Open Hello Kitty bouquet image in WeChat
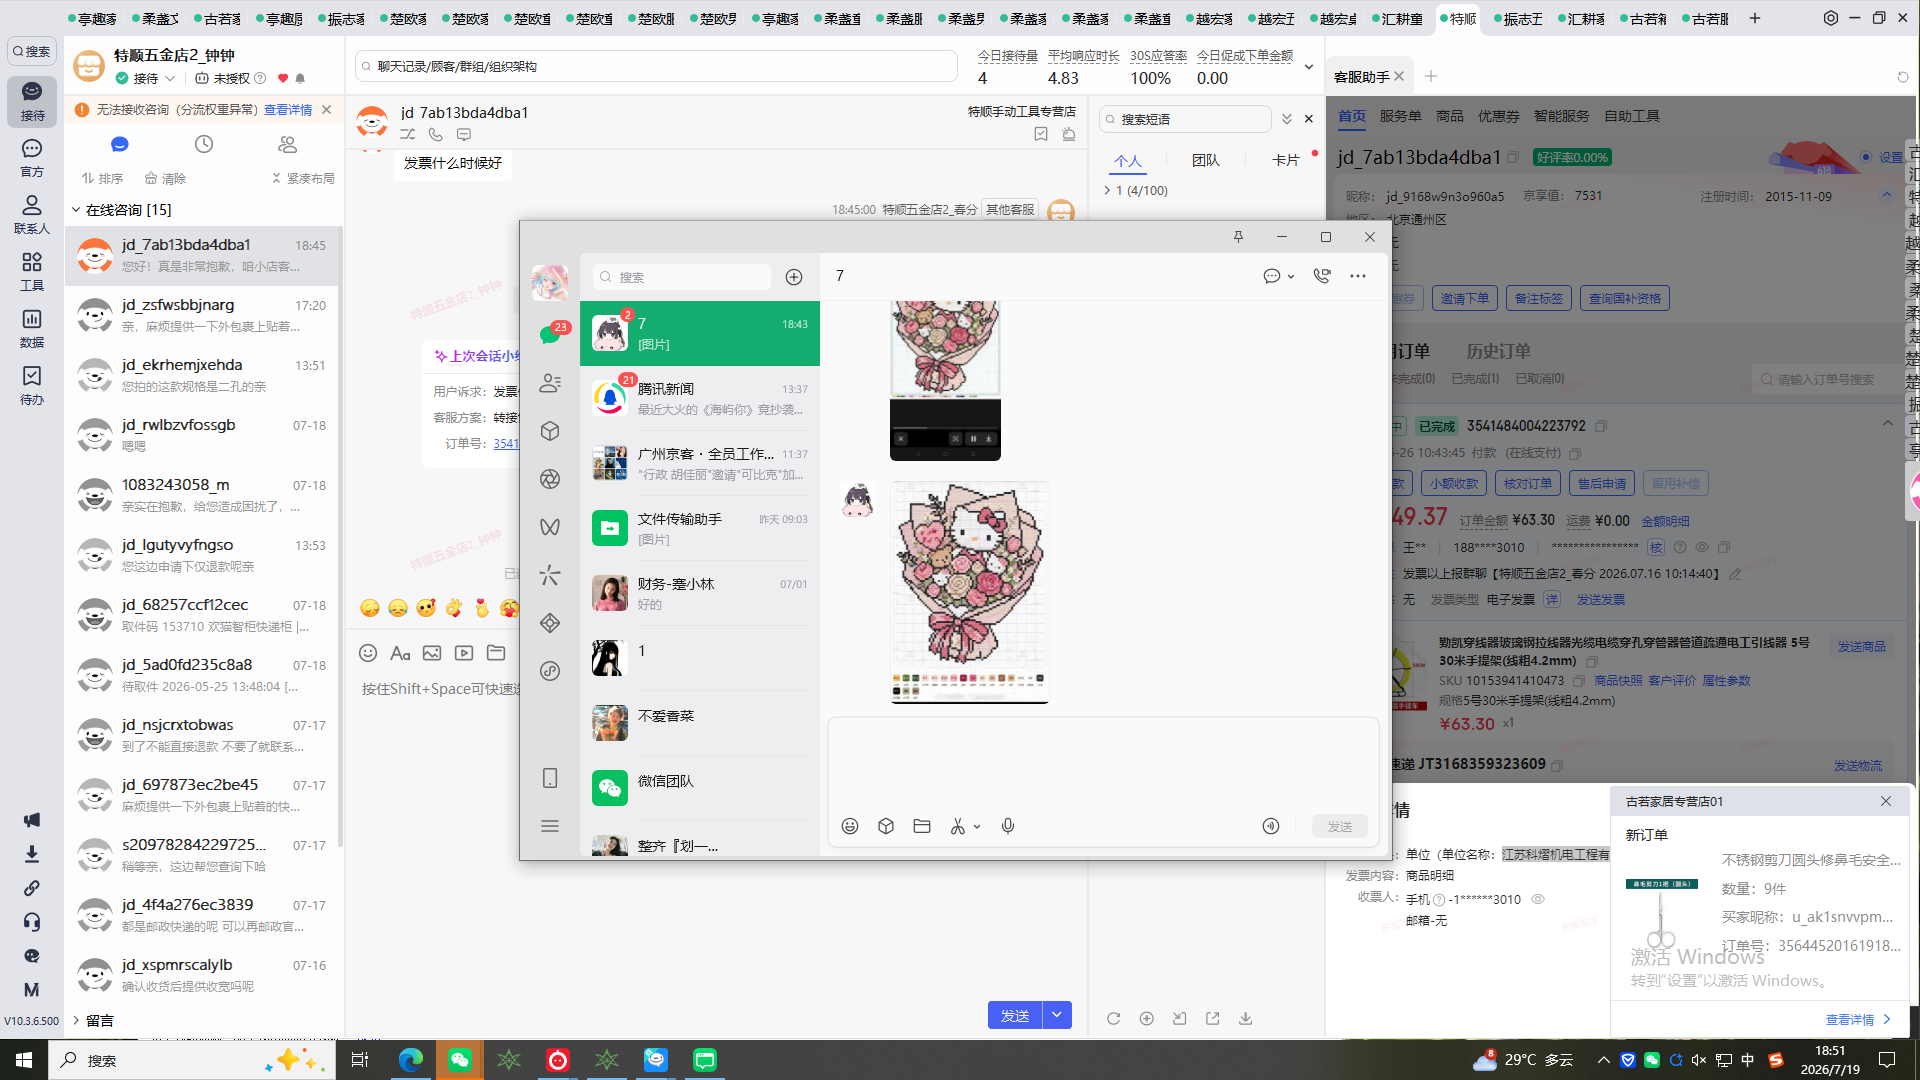The height and width of the screenshot is (1080, 1920). click(x=970, y=592)
